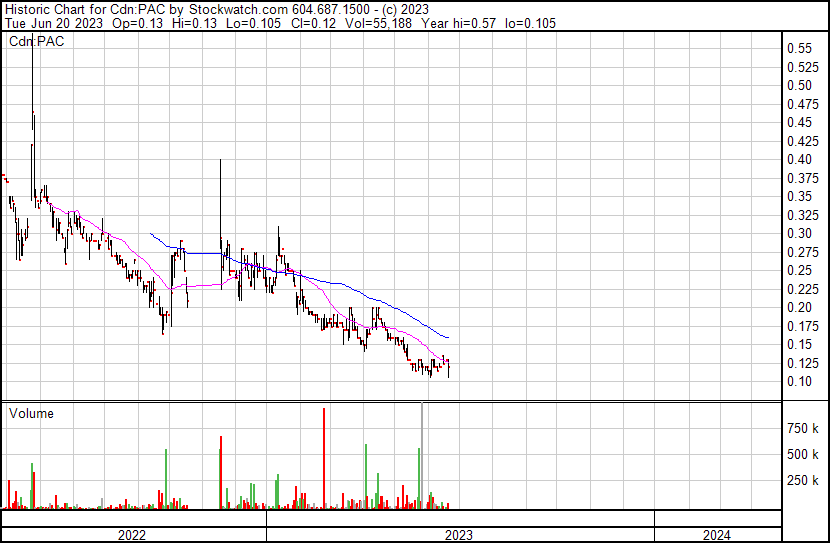Click the Volume panel label

coord(31,413)
